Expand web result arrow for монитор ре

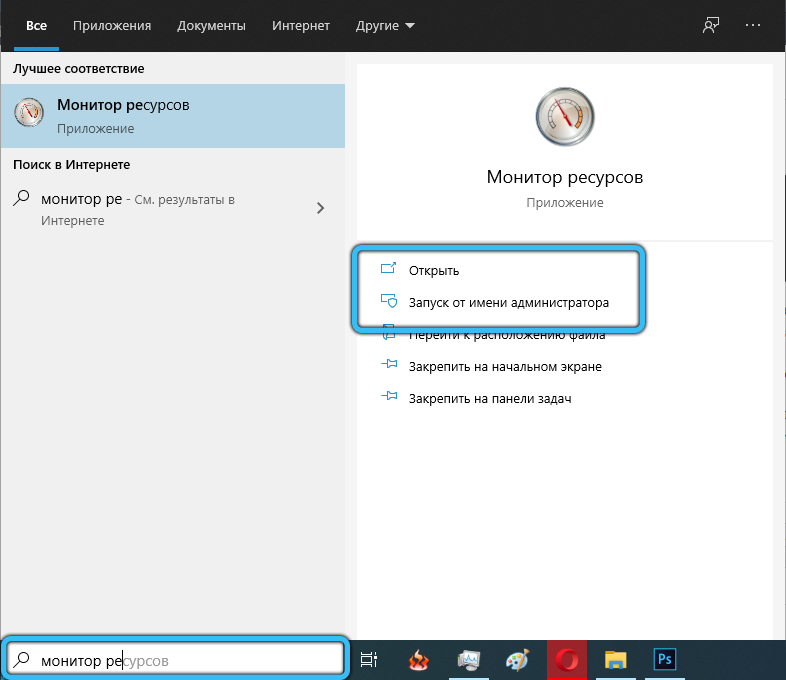click(x=320, y=208)
